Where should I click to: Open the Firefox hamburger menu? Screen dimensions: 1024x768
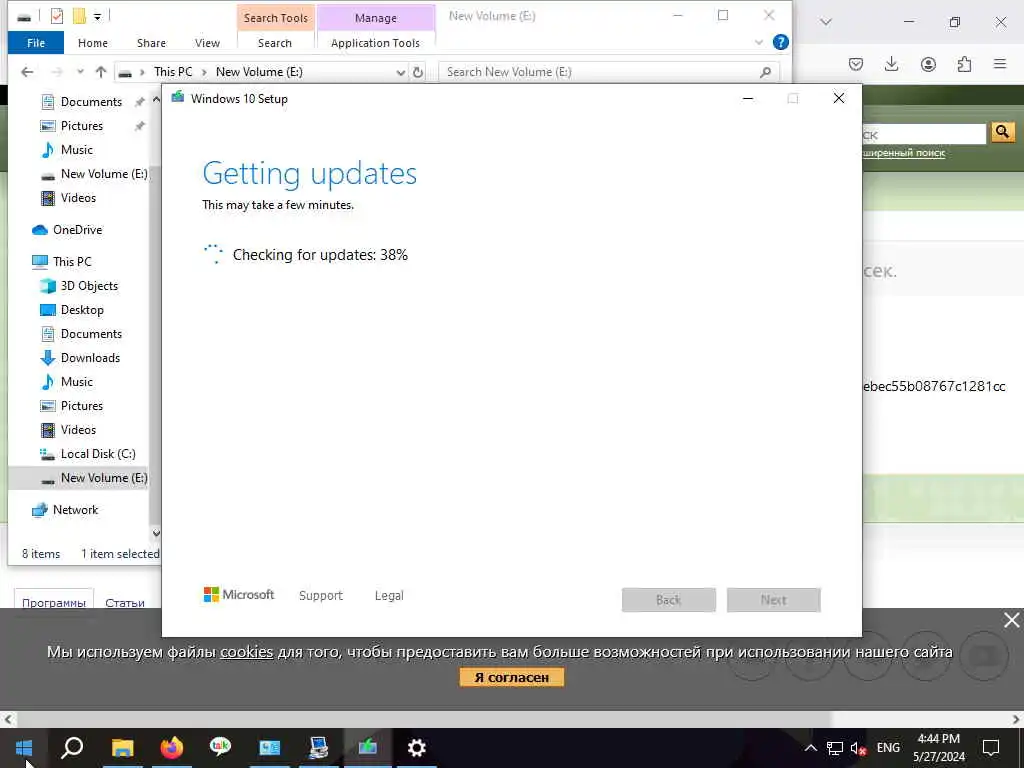pyautogui.click(x=1000, y=64)
